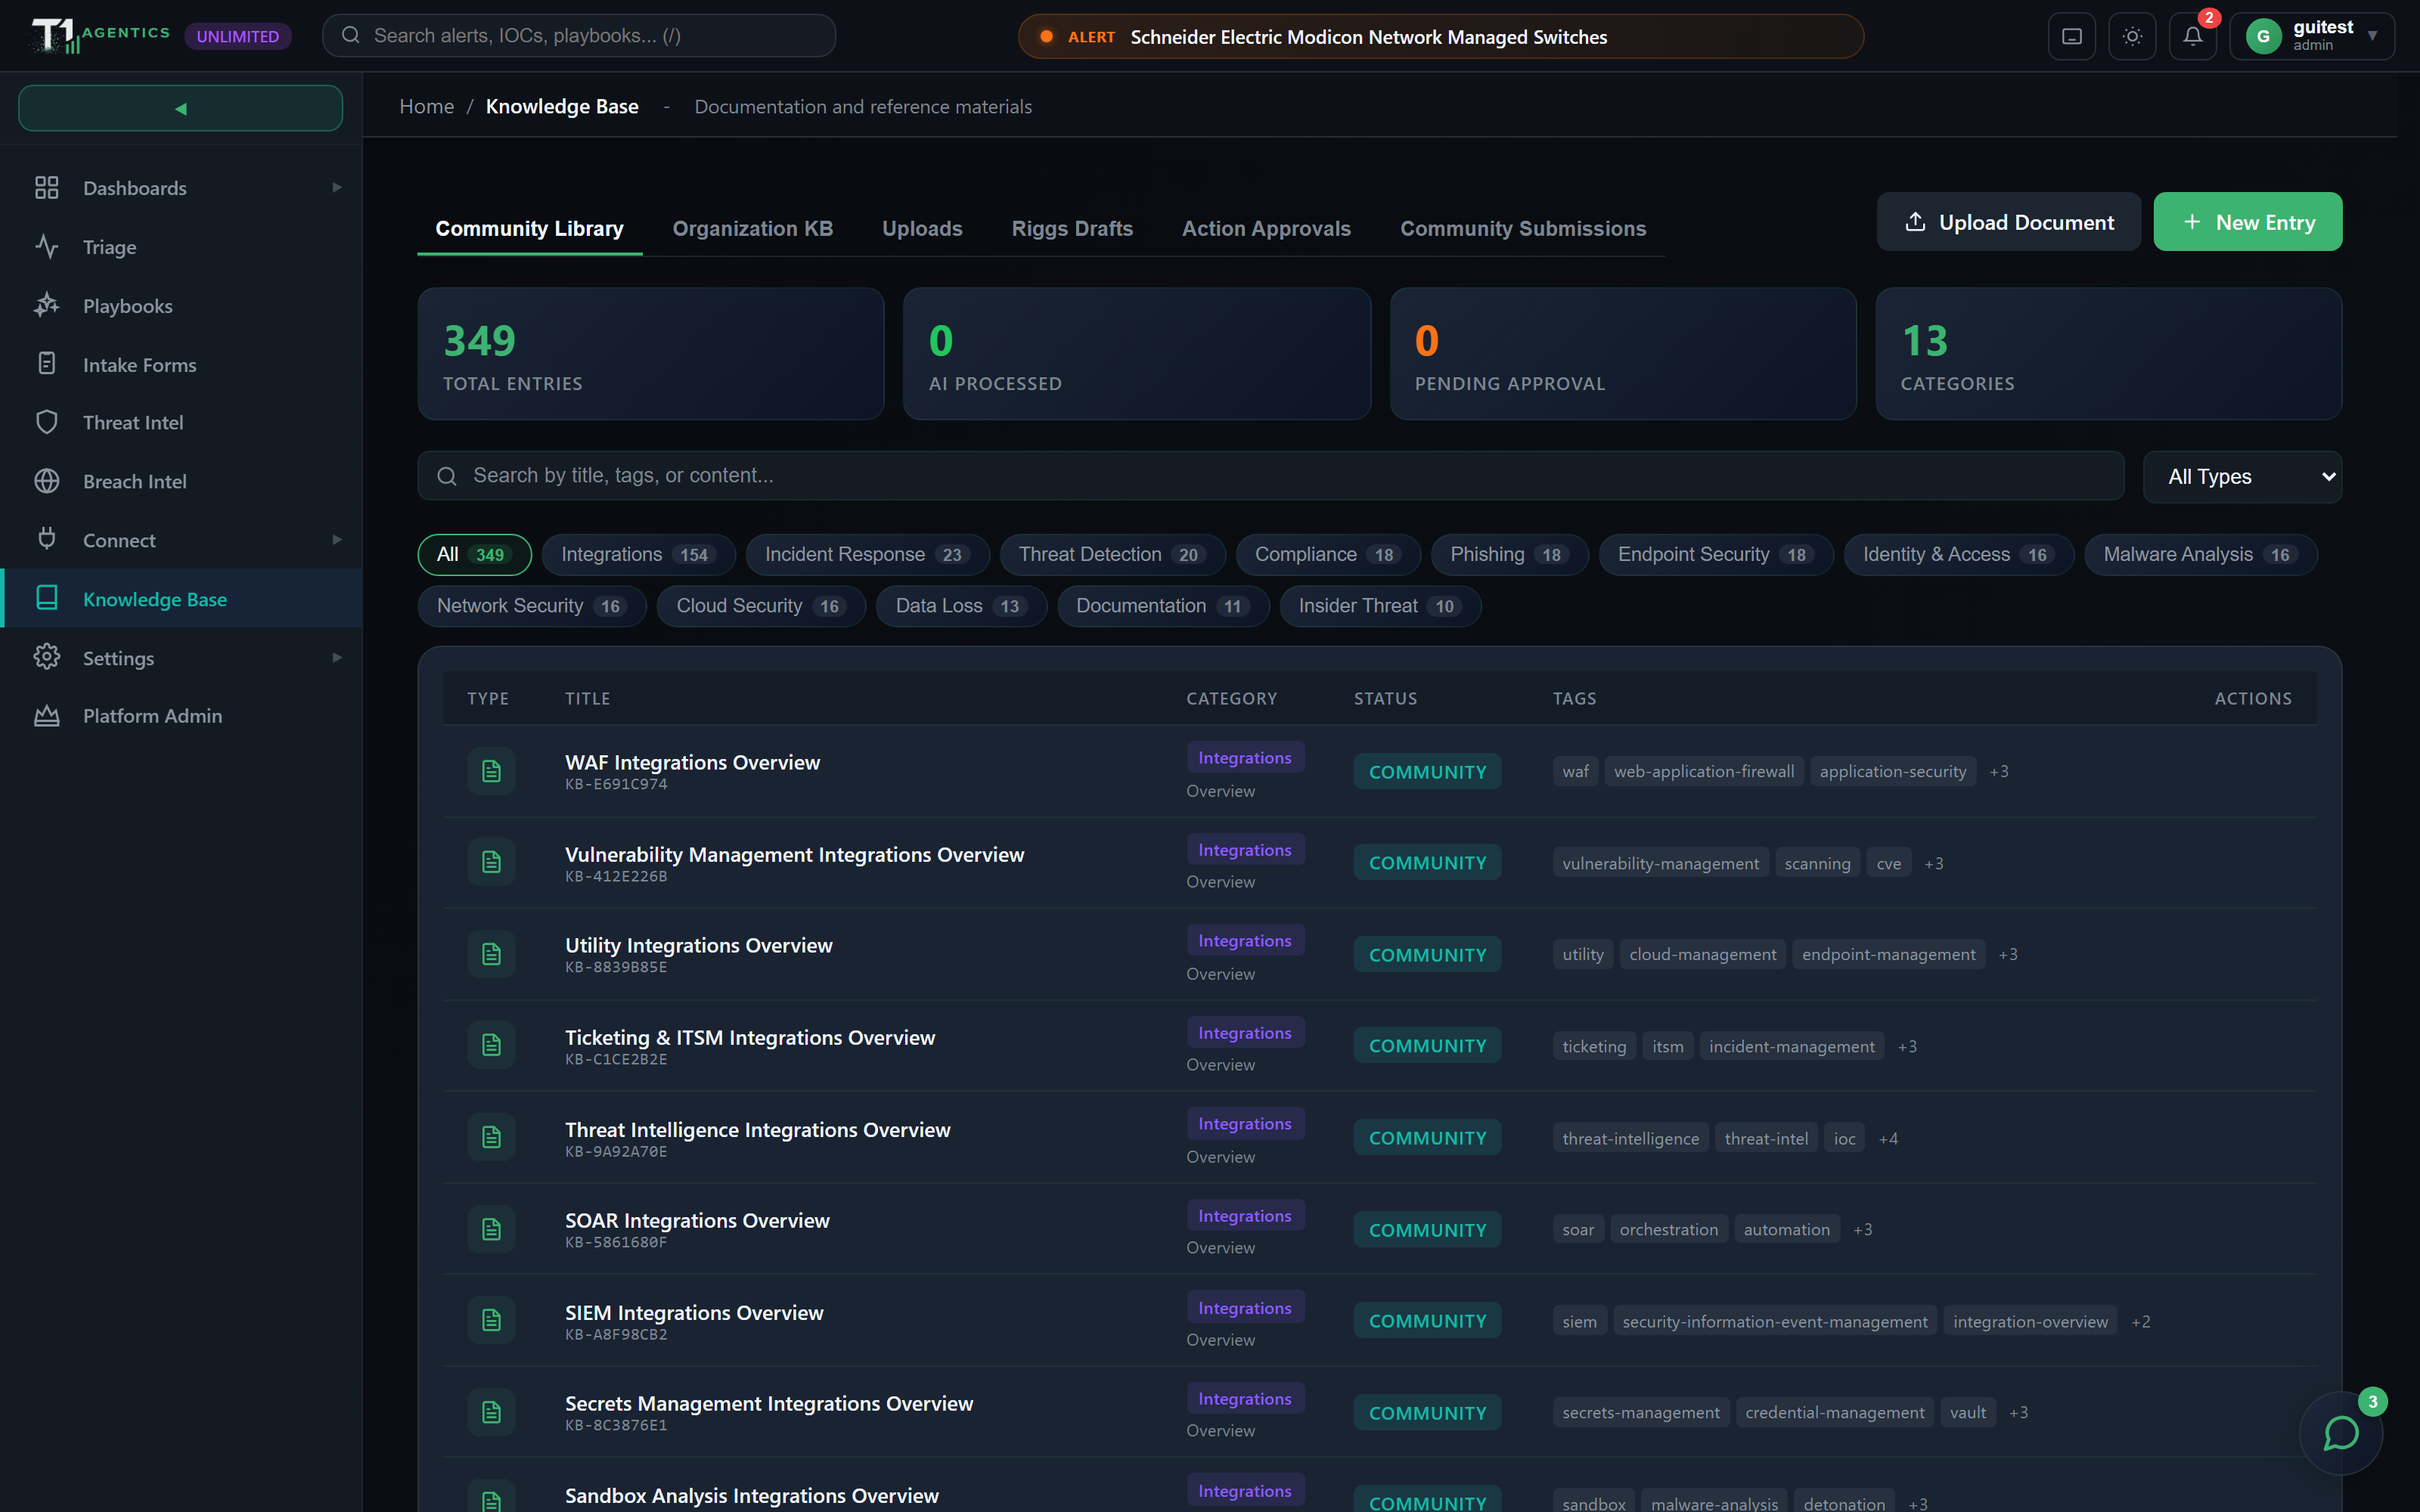The width and height of the screenshot is (2420, 1512).
Task: Click document icon for Threat Intelligence Integrations row
Action: pos(491,1137)
